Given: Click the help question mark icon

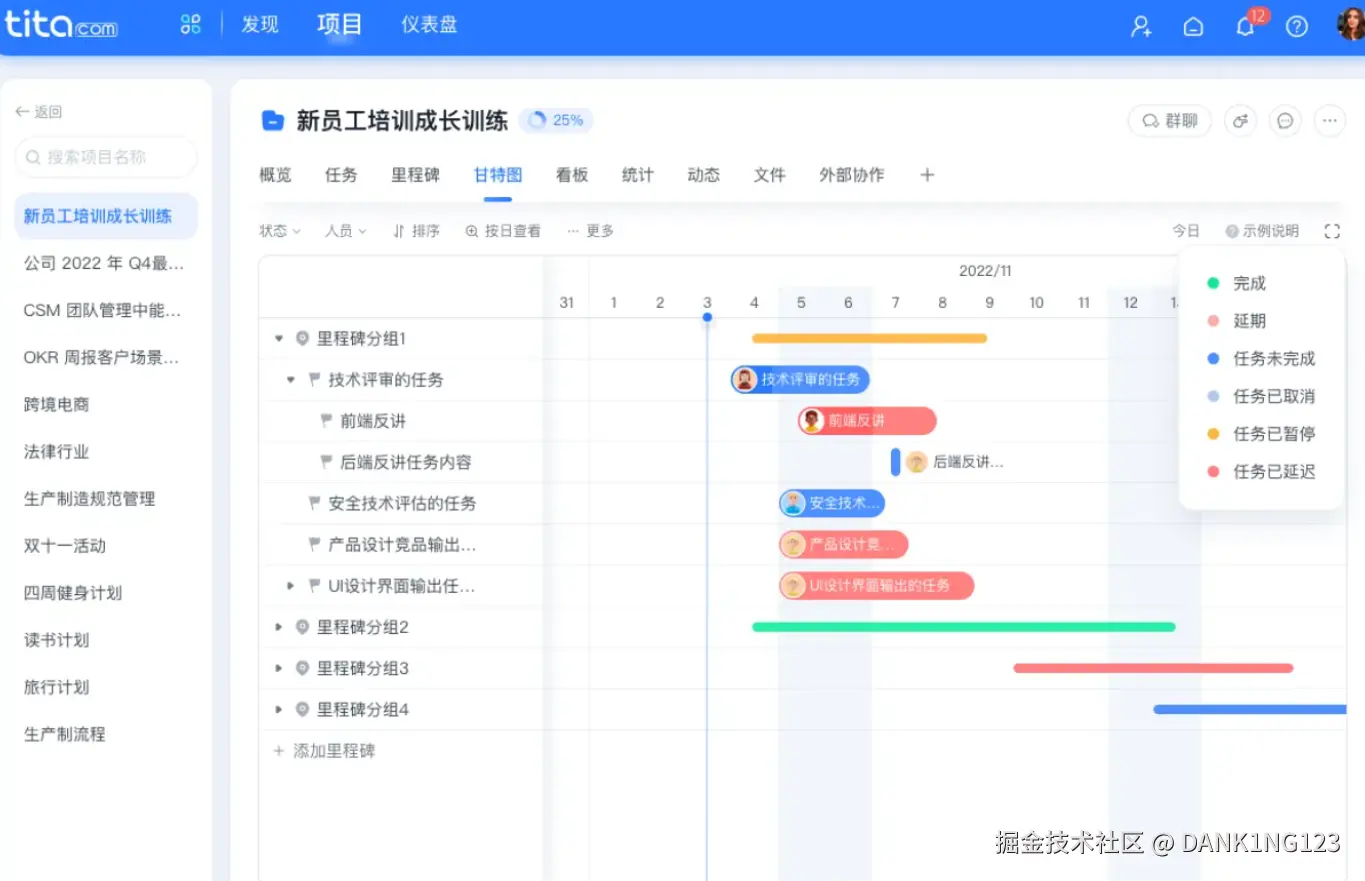Looking at the screenshot, I should click(x=1297, y=27).
